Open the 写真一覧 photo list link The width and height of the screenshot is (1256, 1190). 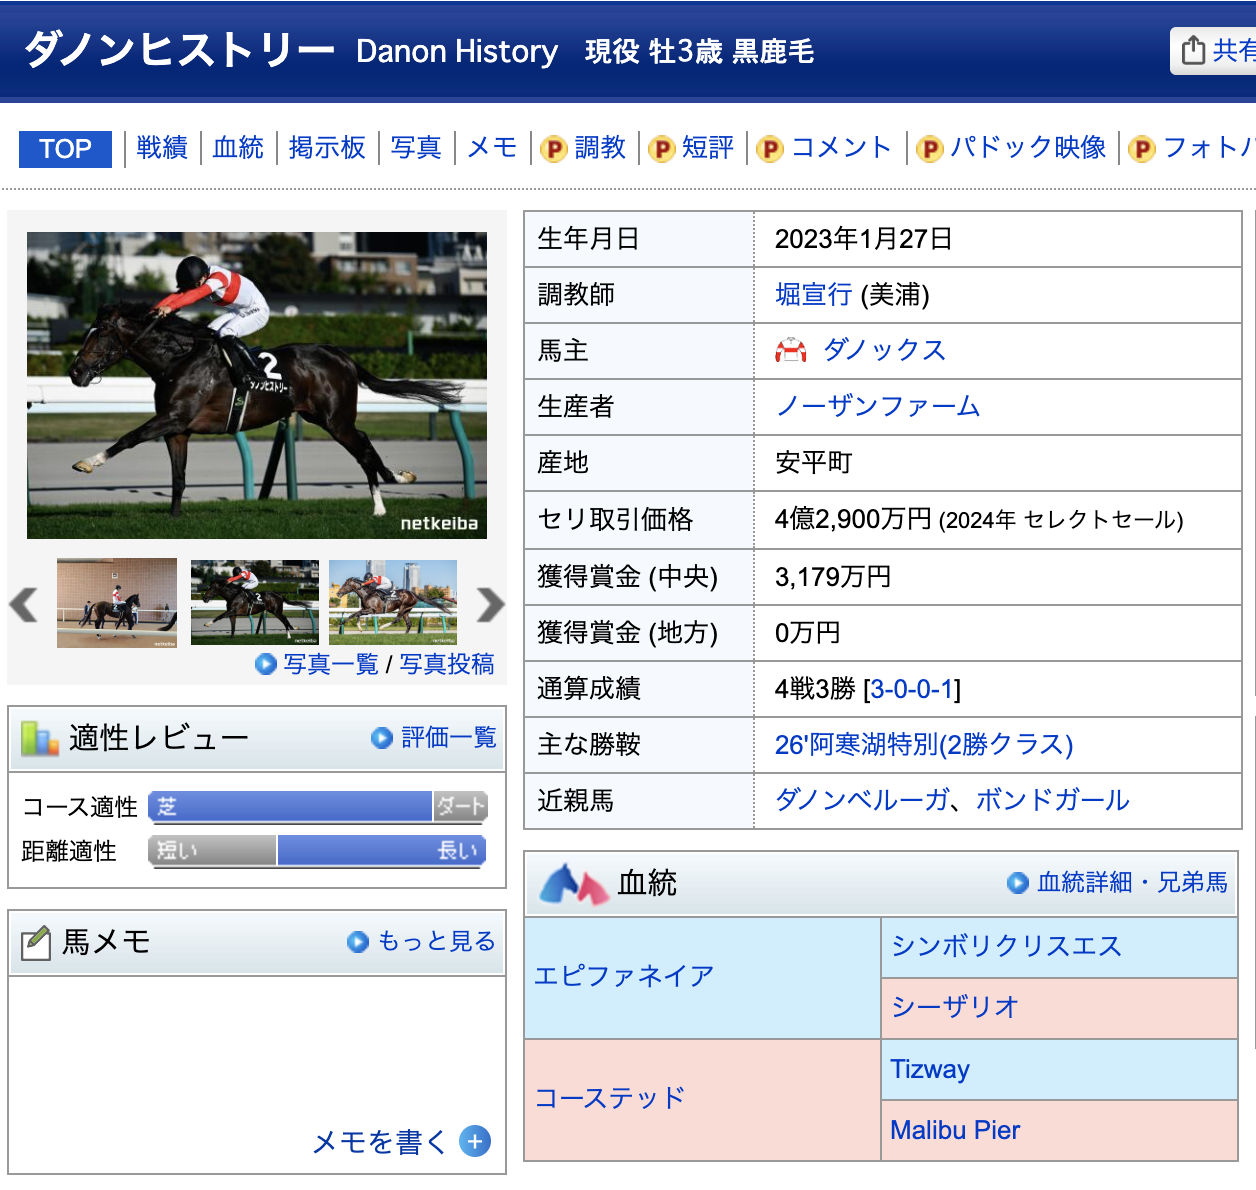(x=331, y=664)
